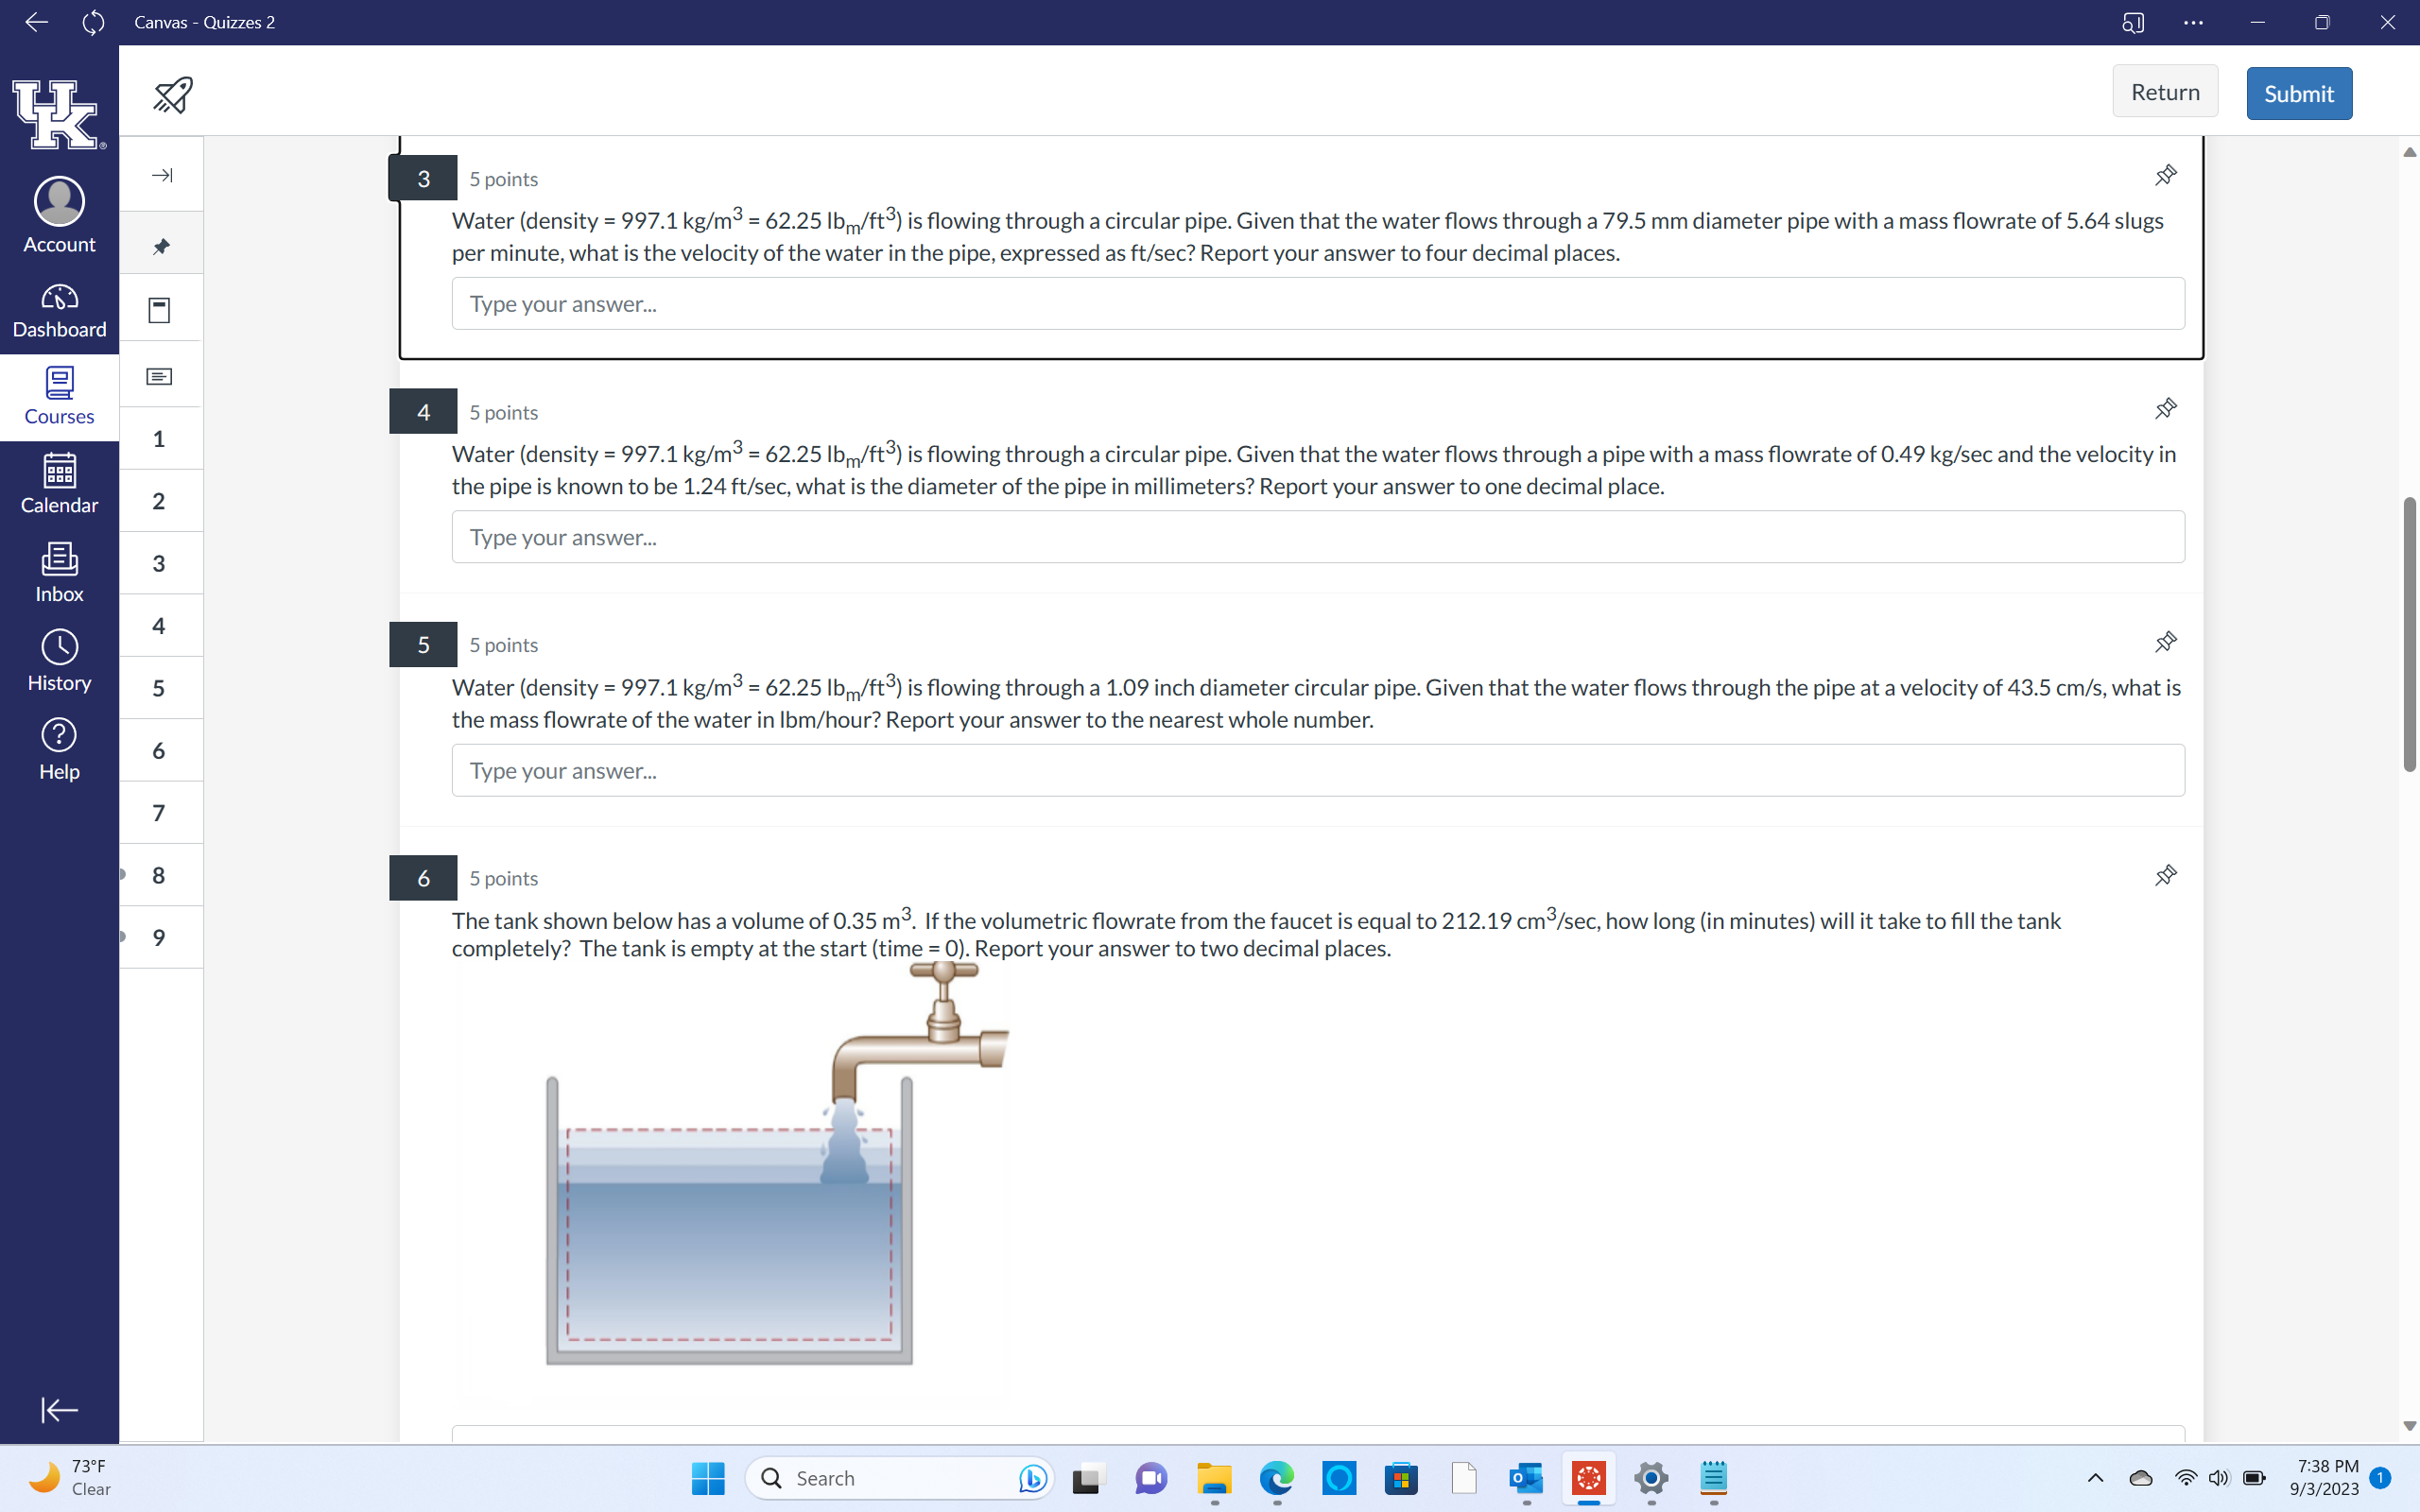2420x1512 pixels.
Task: Click the instructions page icon in navigator
Action: tap(160, 310)
